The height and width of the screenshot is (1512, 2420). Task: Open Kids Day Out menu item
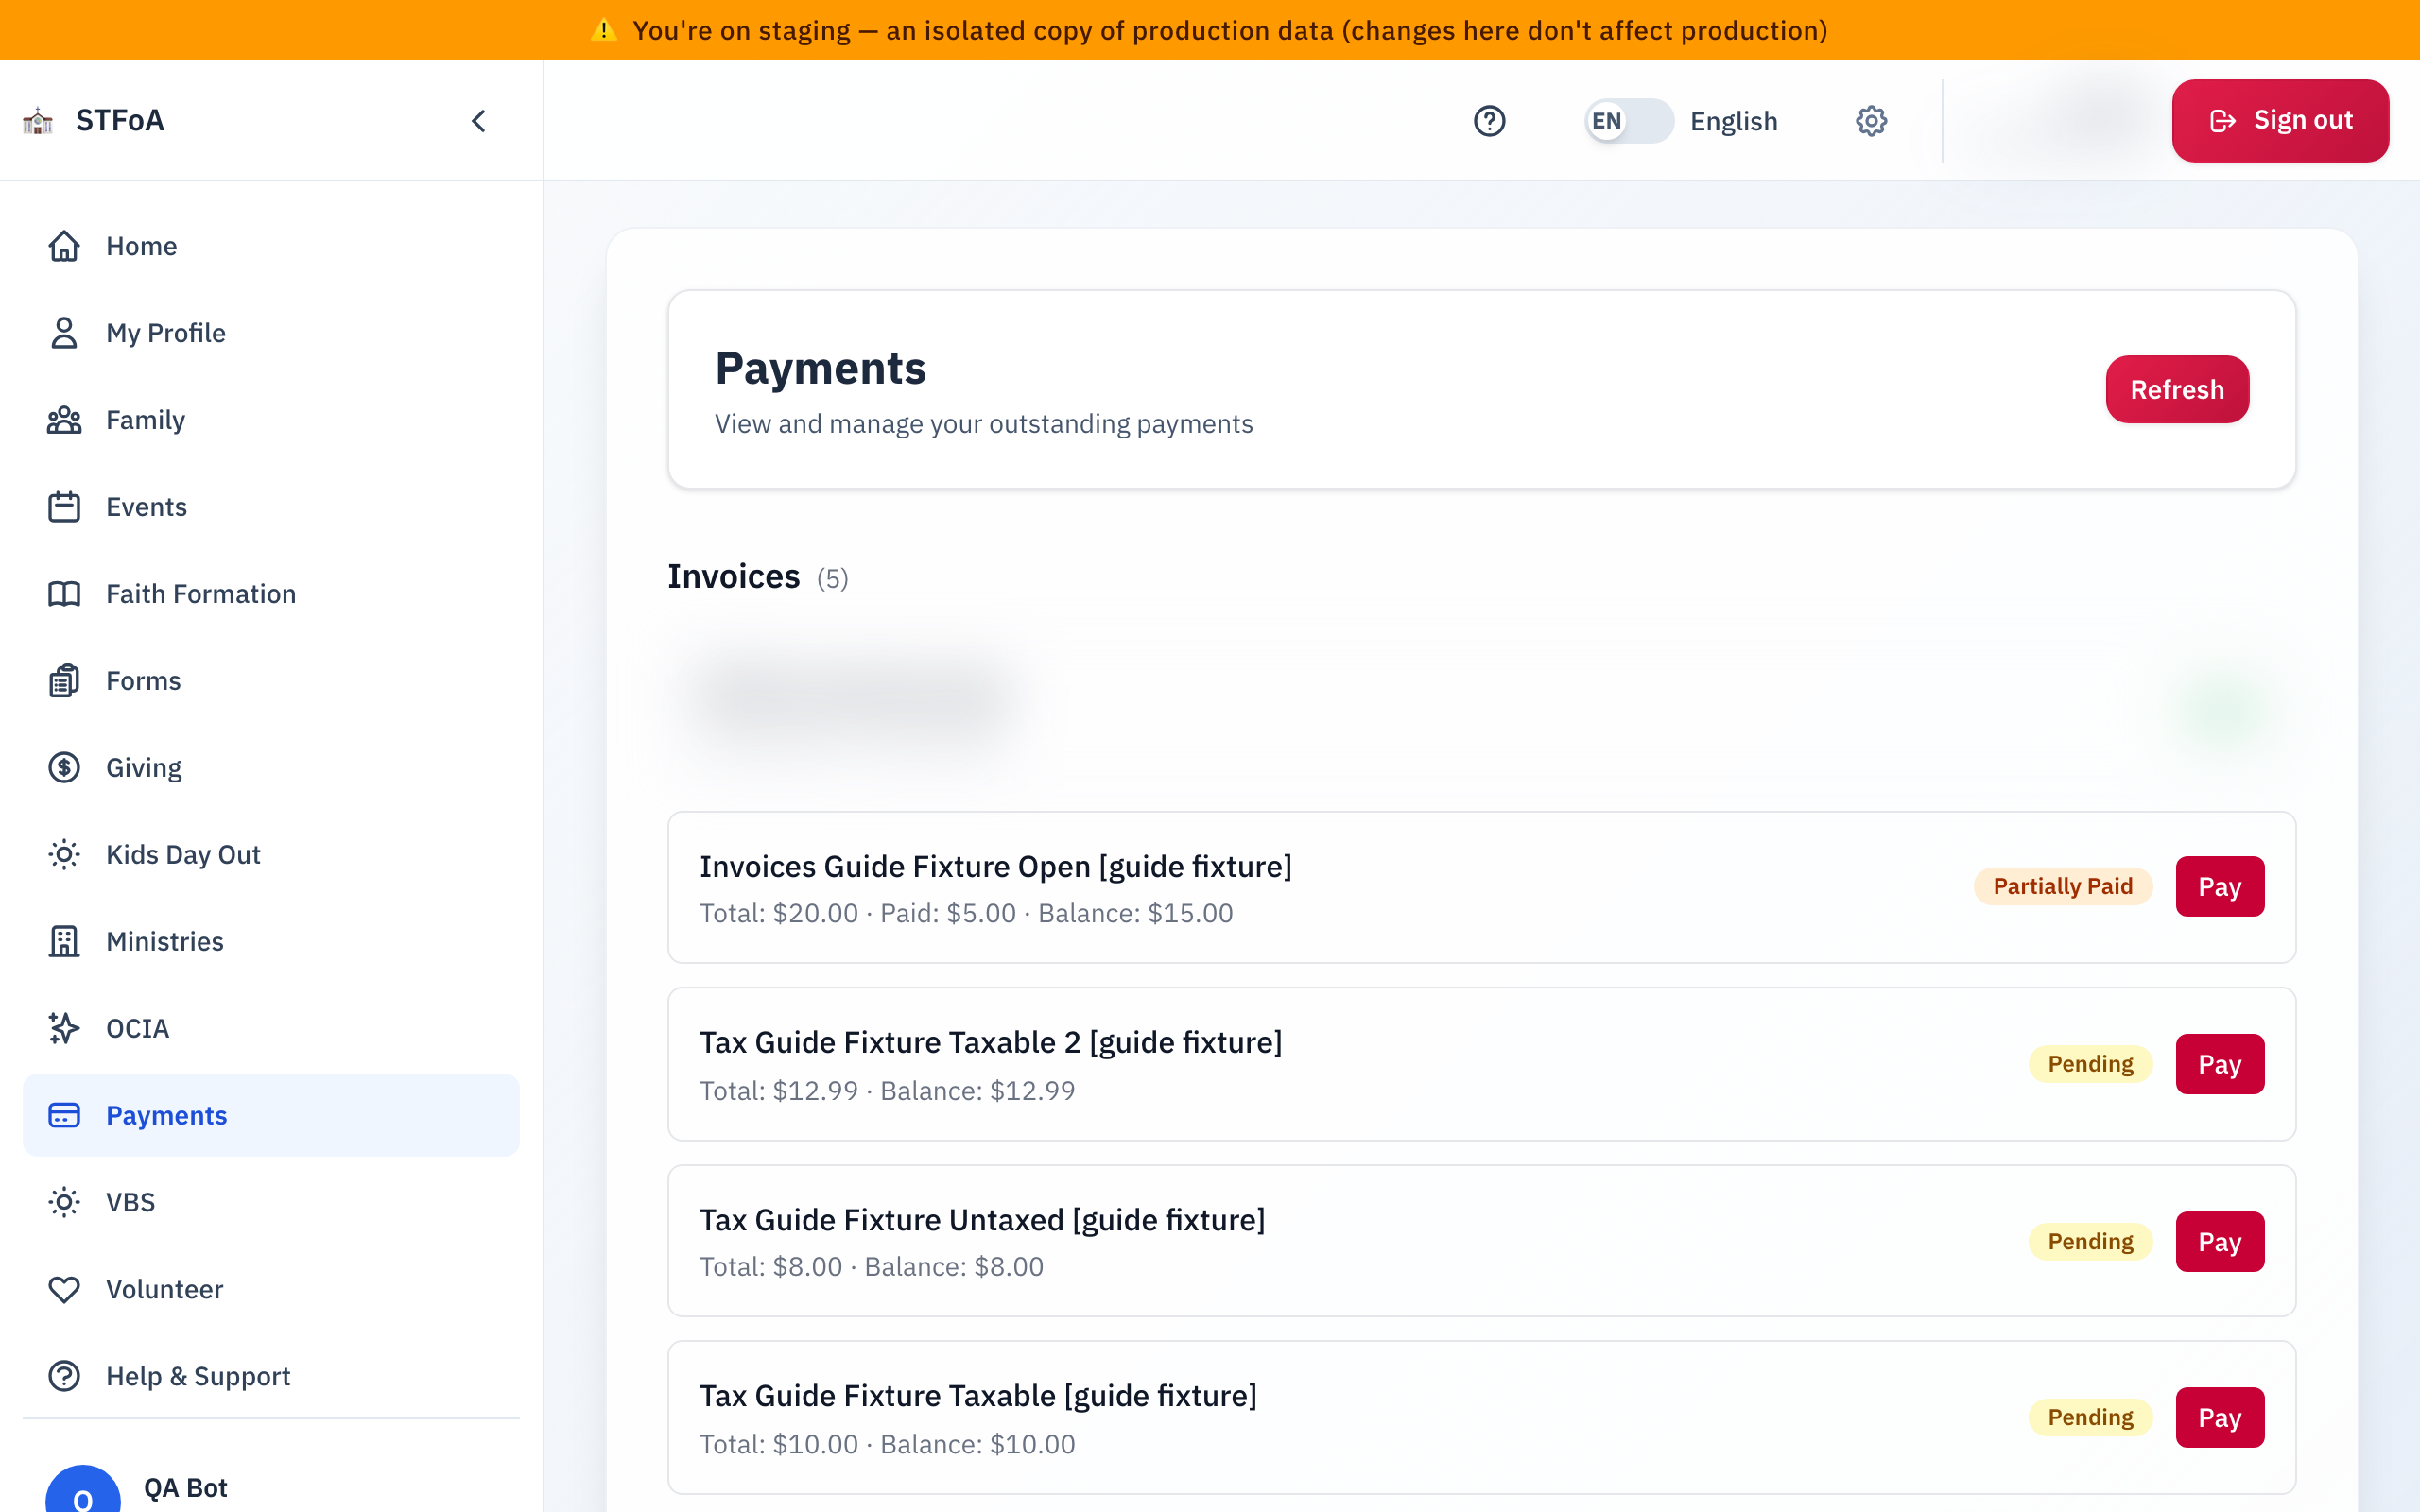271,855
